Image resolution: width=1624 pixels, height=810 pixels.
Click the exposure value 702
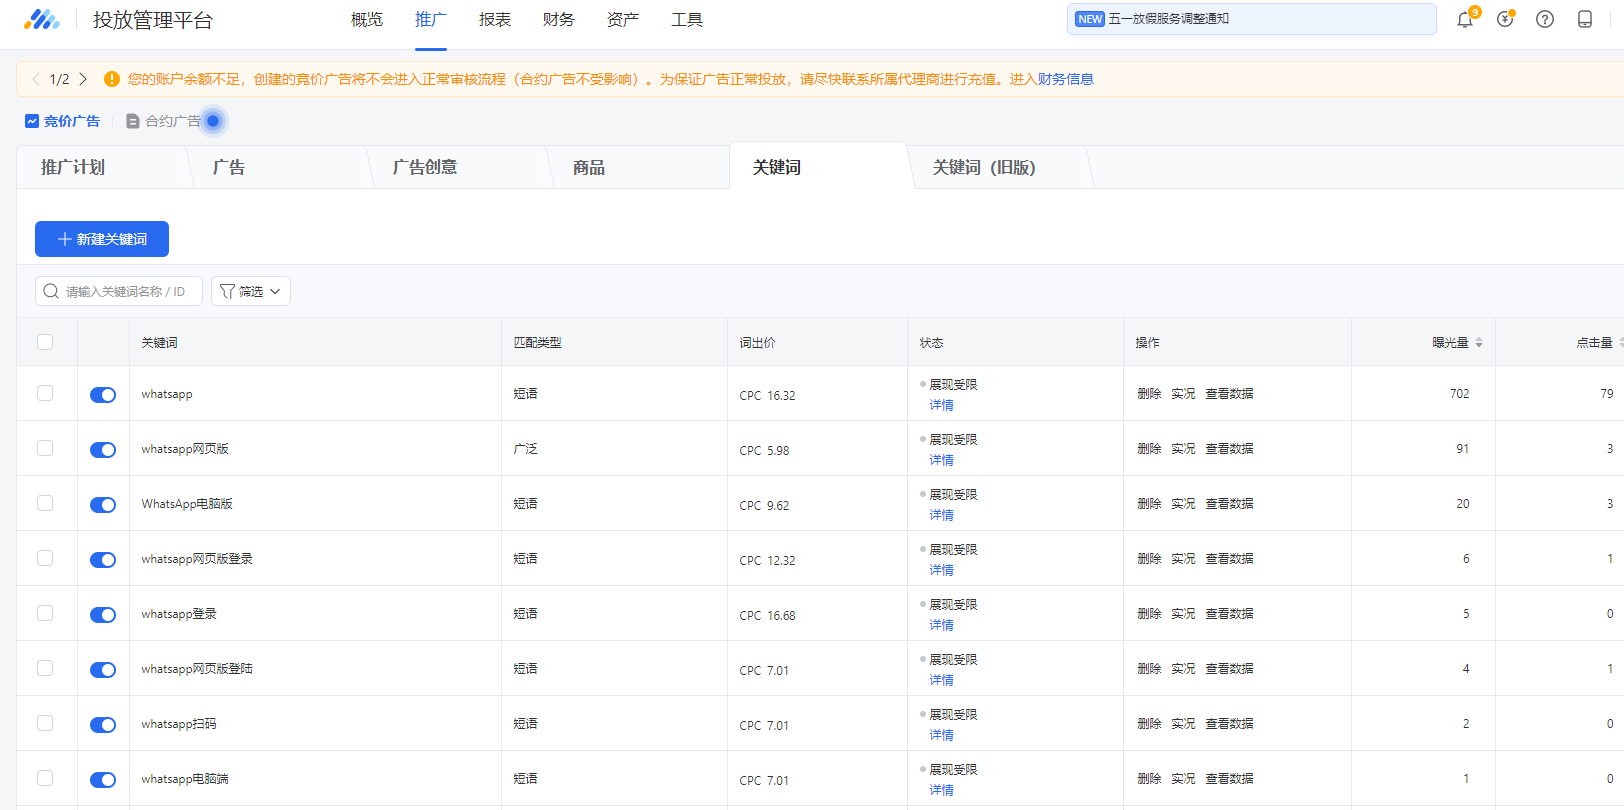(1459, 394)
